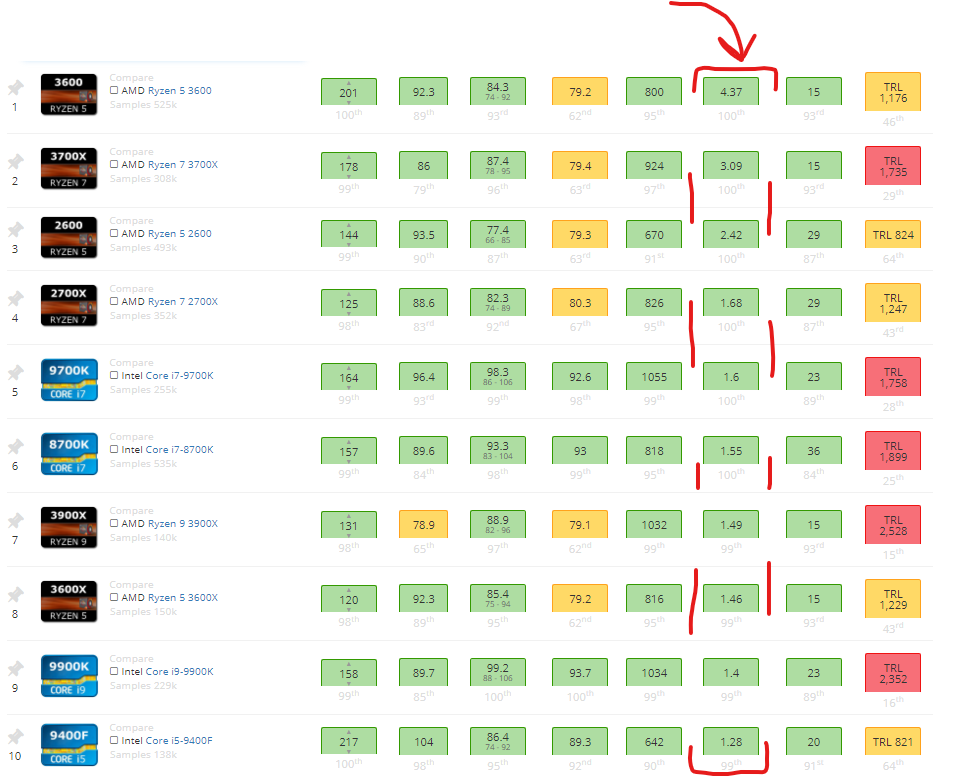Click the 104 cell for Core i5-9400F
The width and height of the screenshot is (962, 777).
[423, 741]
